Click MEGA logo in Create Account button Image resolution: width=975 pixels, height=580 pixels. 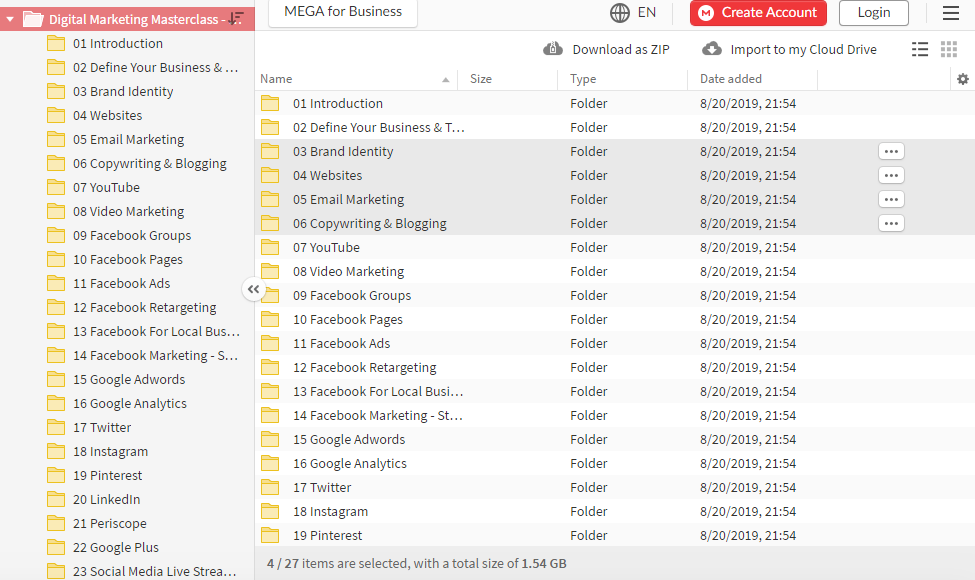706,12
